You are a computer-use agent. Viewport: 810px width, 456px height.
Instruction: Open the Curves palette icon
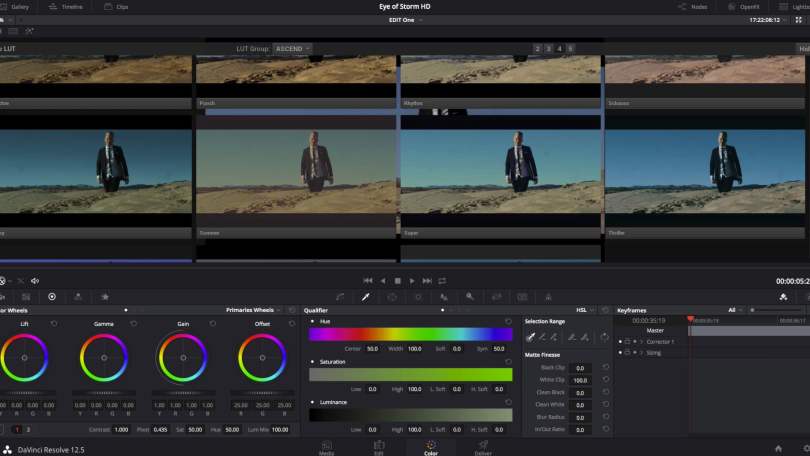[340, 297]
